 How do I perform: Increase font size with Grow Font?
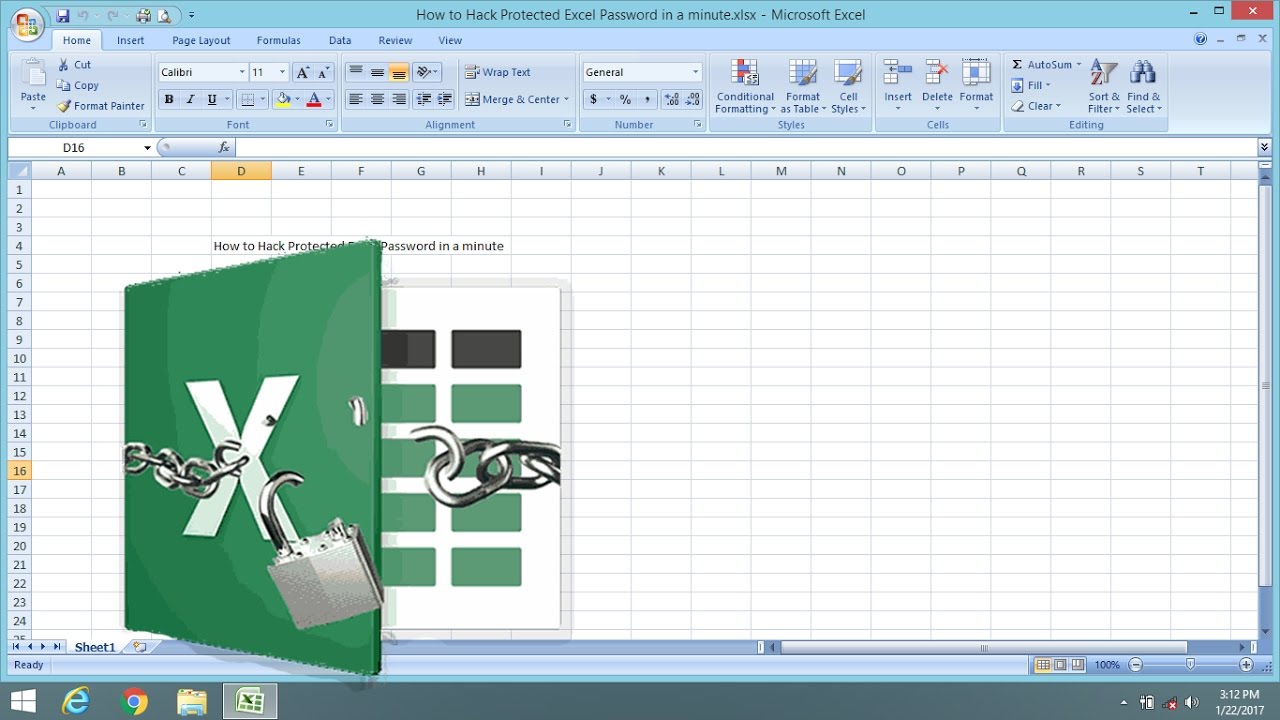[303, 72]
